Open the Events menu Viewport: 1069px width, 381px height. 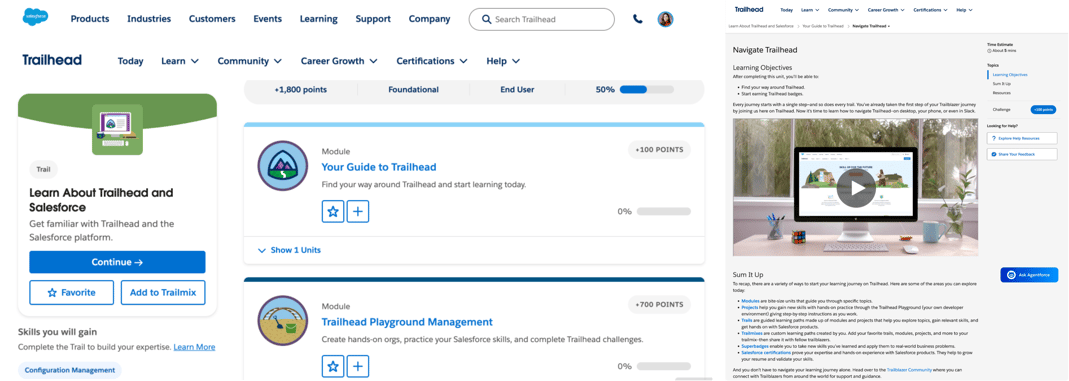click(268, 19)
